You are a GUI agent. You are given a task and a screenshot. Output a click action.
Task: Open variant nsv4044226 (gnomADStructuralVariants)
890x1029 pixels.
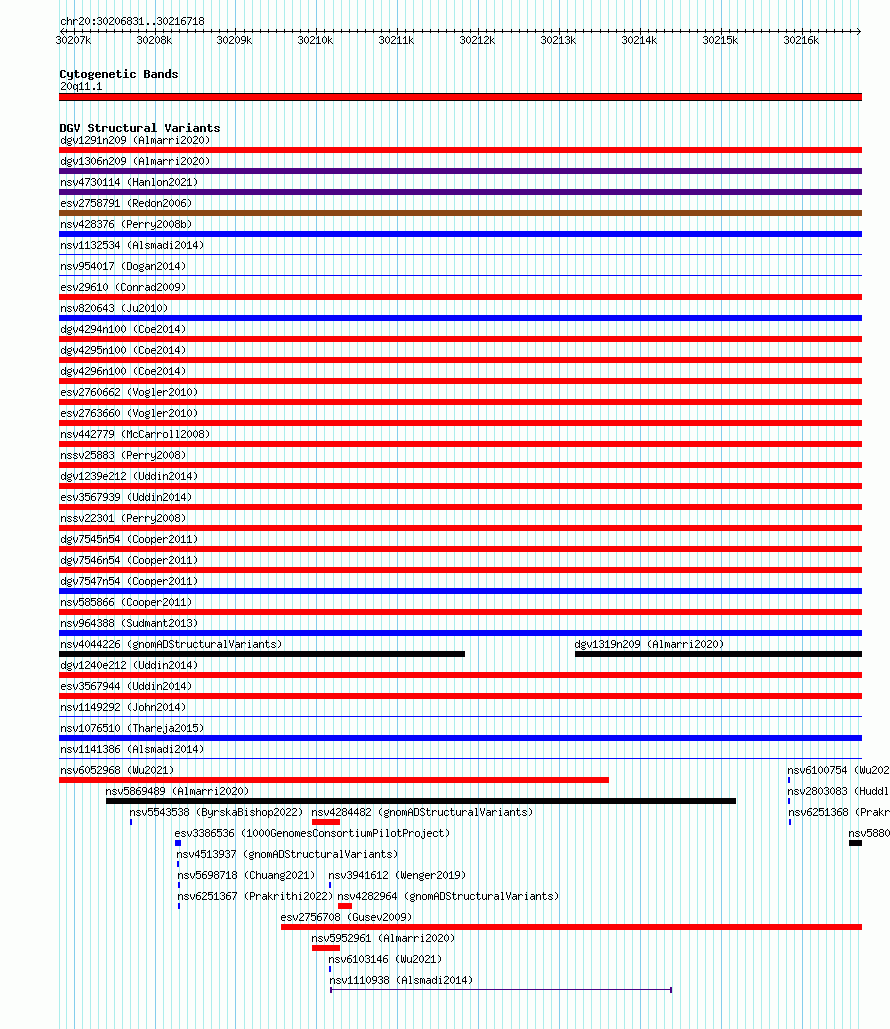[171, 644]
